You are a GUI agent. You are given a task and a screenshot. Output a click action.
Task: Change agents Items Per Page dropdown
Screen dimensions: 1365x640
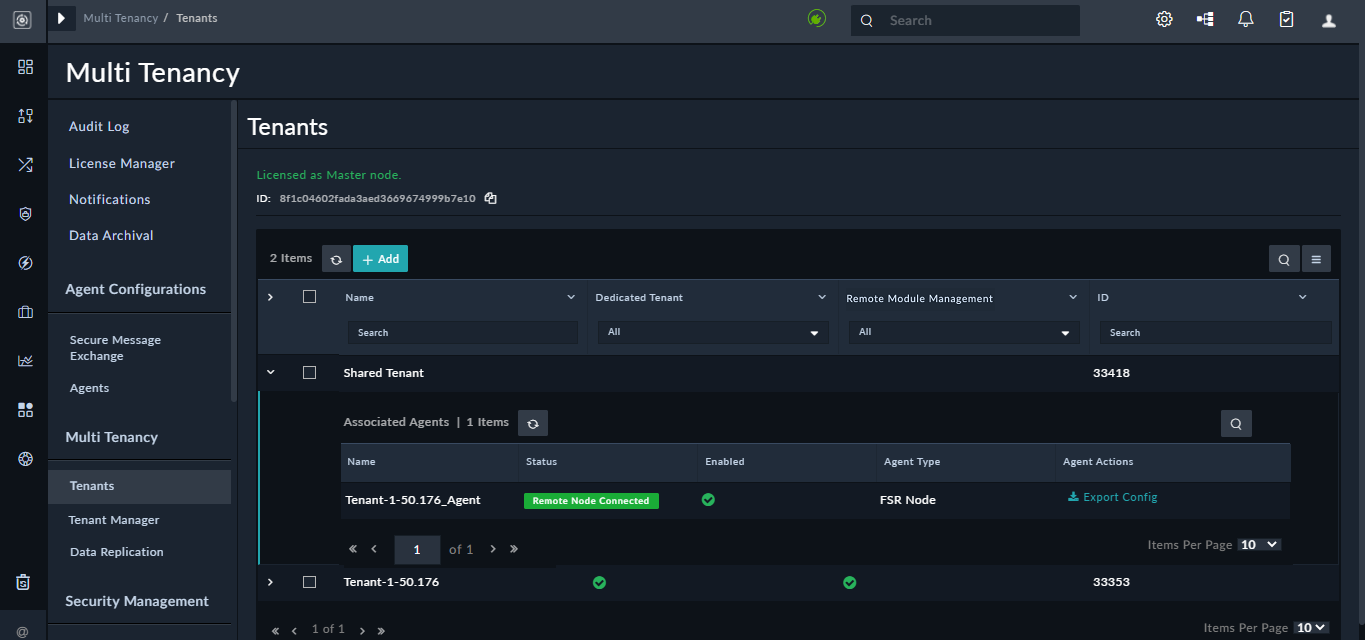point(1259,545)
